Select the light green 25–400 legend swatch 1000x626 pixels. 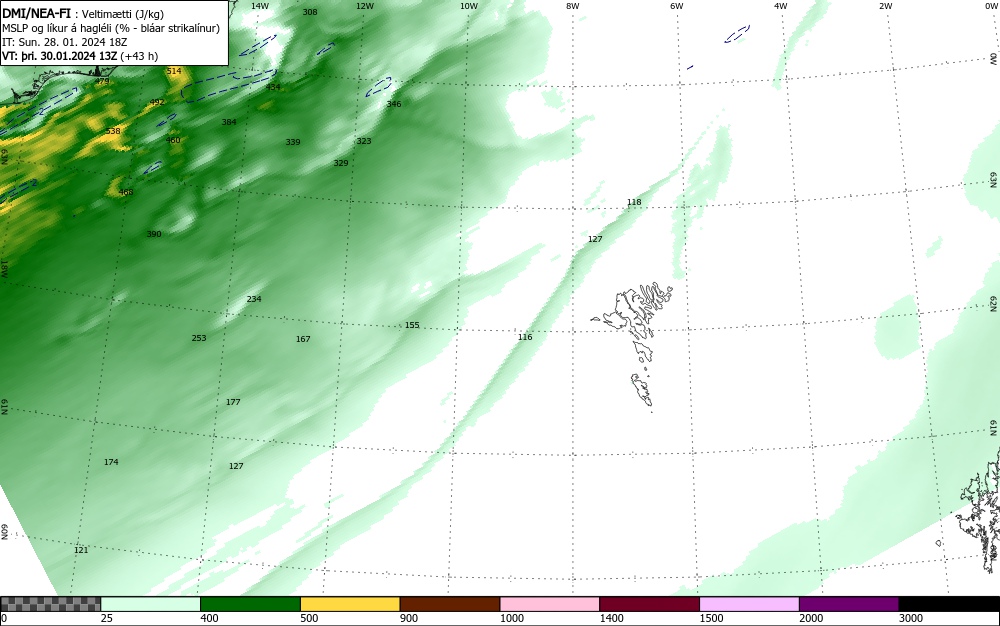151,604
